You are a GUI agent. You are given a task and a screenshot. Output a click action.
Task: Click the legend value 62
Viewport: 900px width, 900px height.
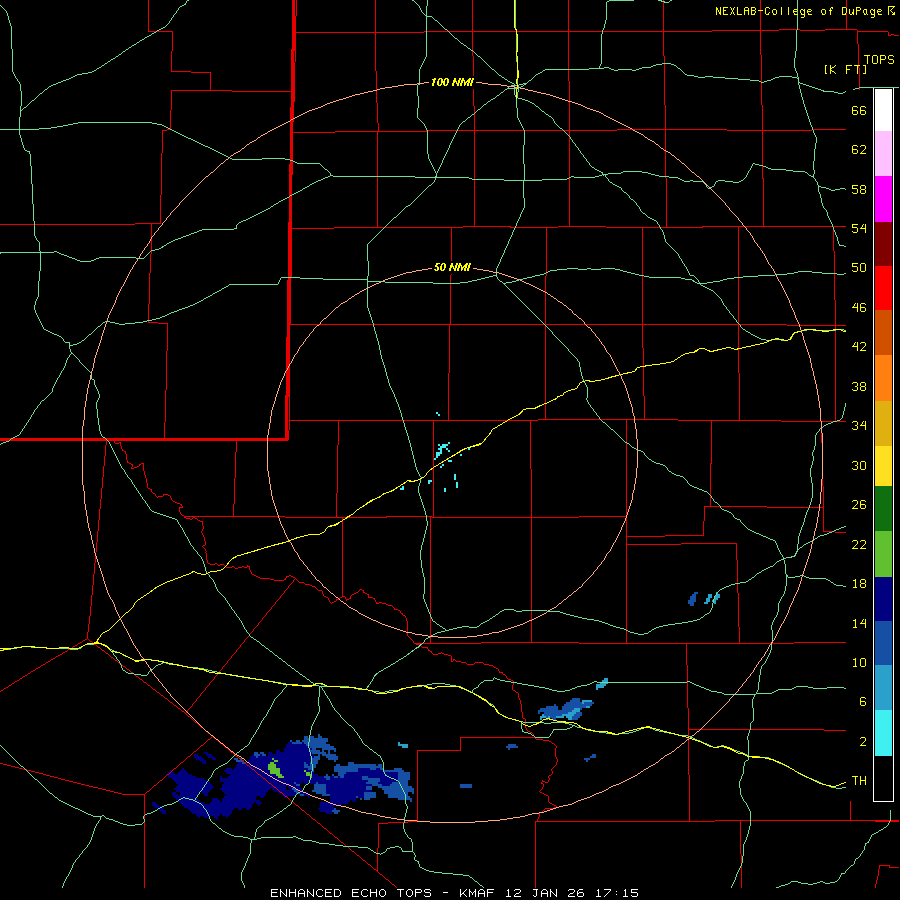click(x=859, y=150)
